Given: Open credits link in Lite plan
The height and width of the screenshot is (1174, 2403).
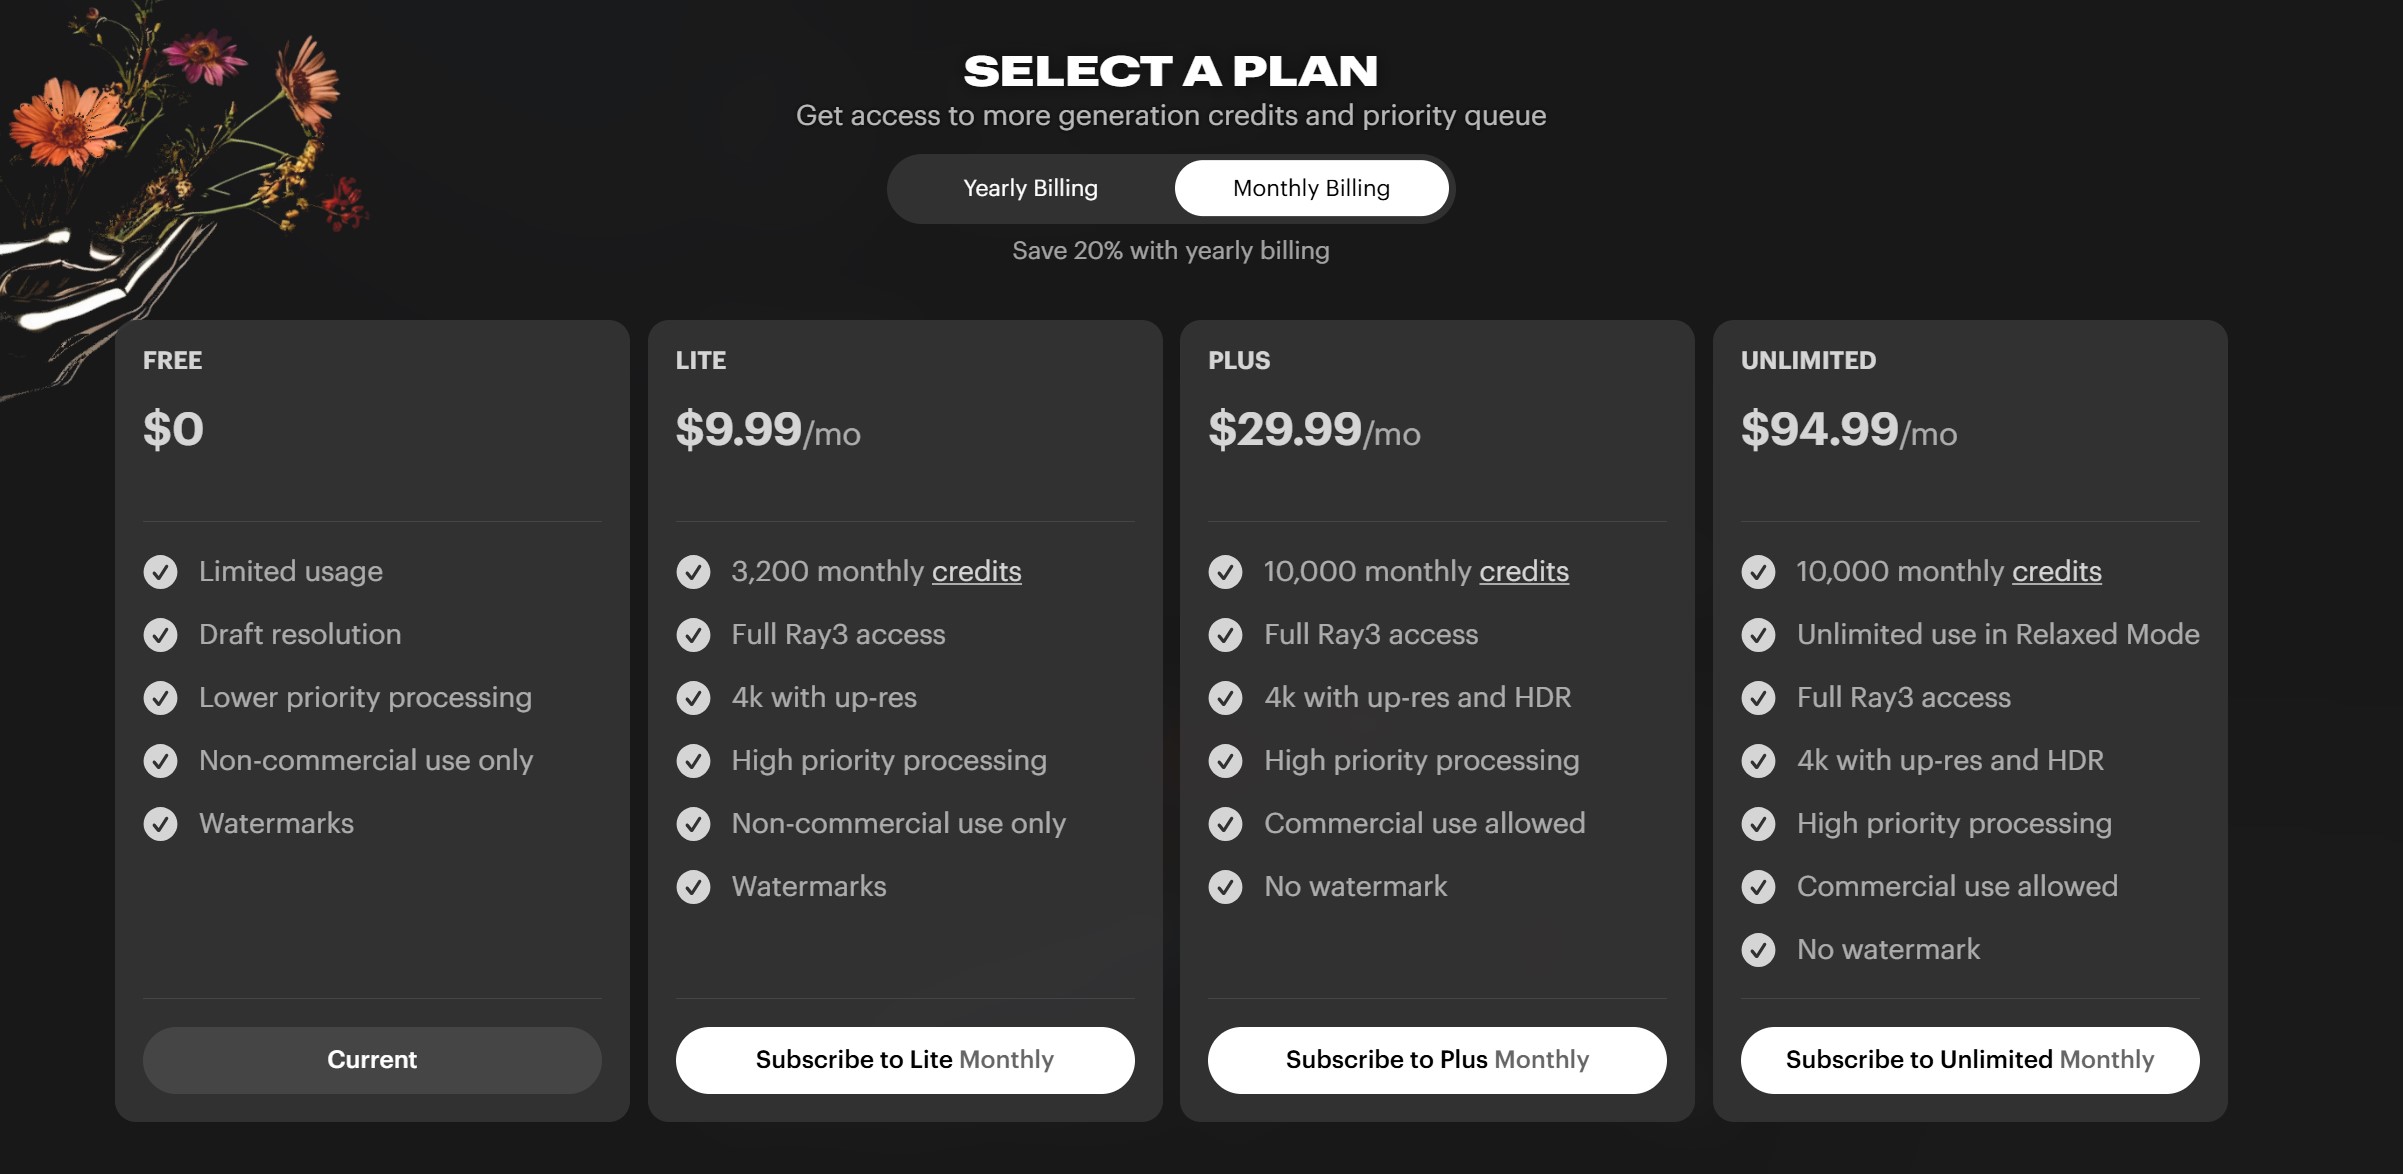Looking at the screenshot, I should [976, 571].
